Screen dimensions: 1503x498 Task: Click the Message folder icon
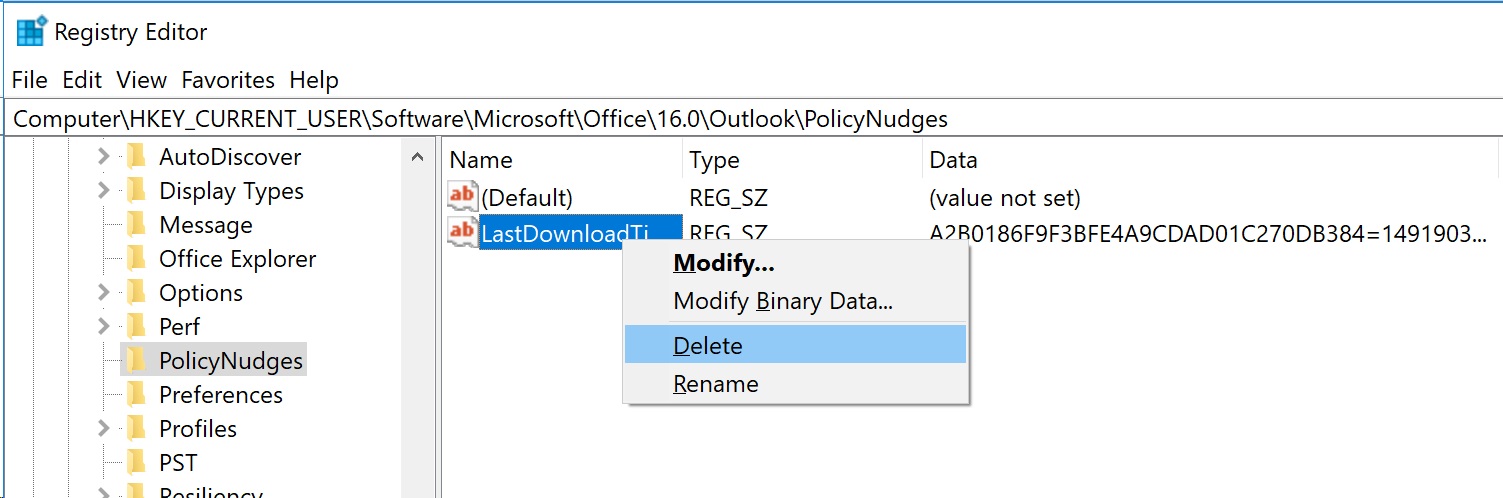click(136, 225)
